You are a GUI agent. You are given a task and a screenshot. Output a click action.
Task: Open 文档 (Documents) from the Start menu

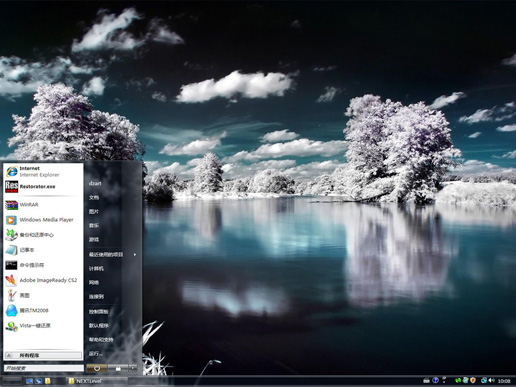(113, 197)
